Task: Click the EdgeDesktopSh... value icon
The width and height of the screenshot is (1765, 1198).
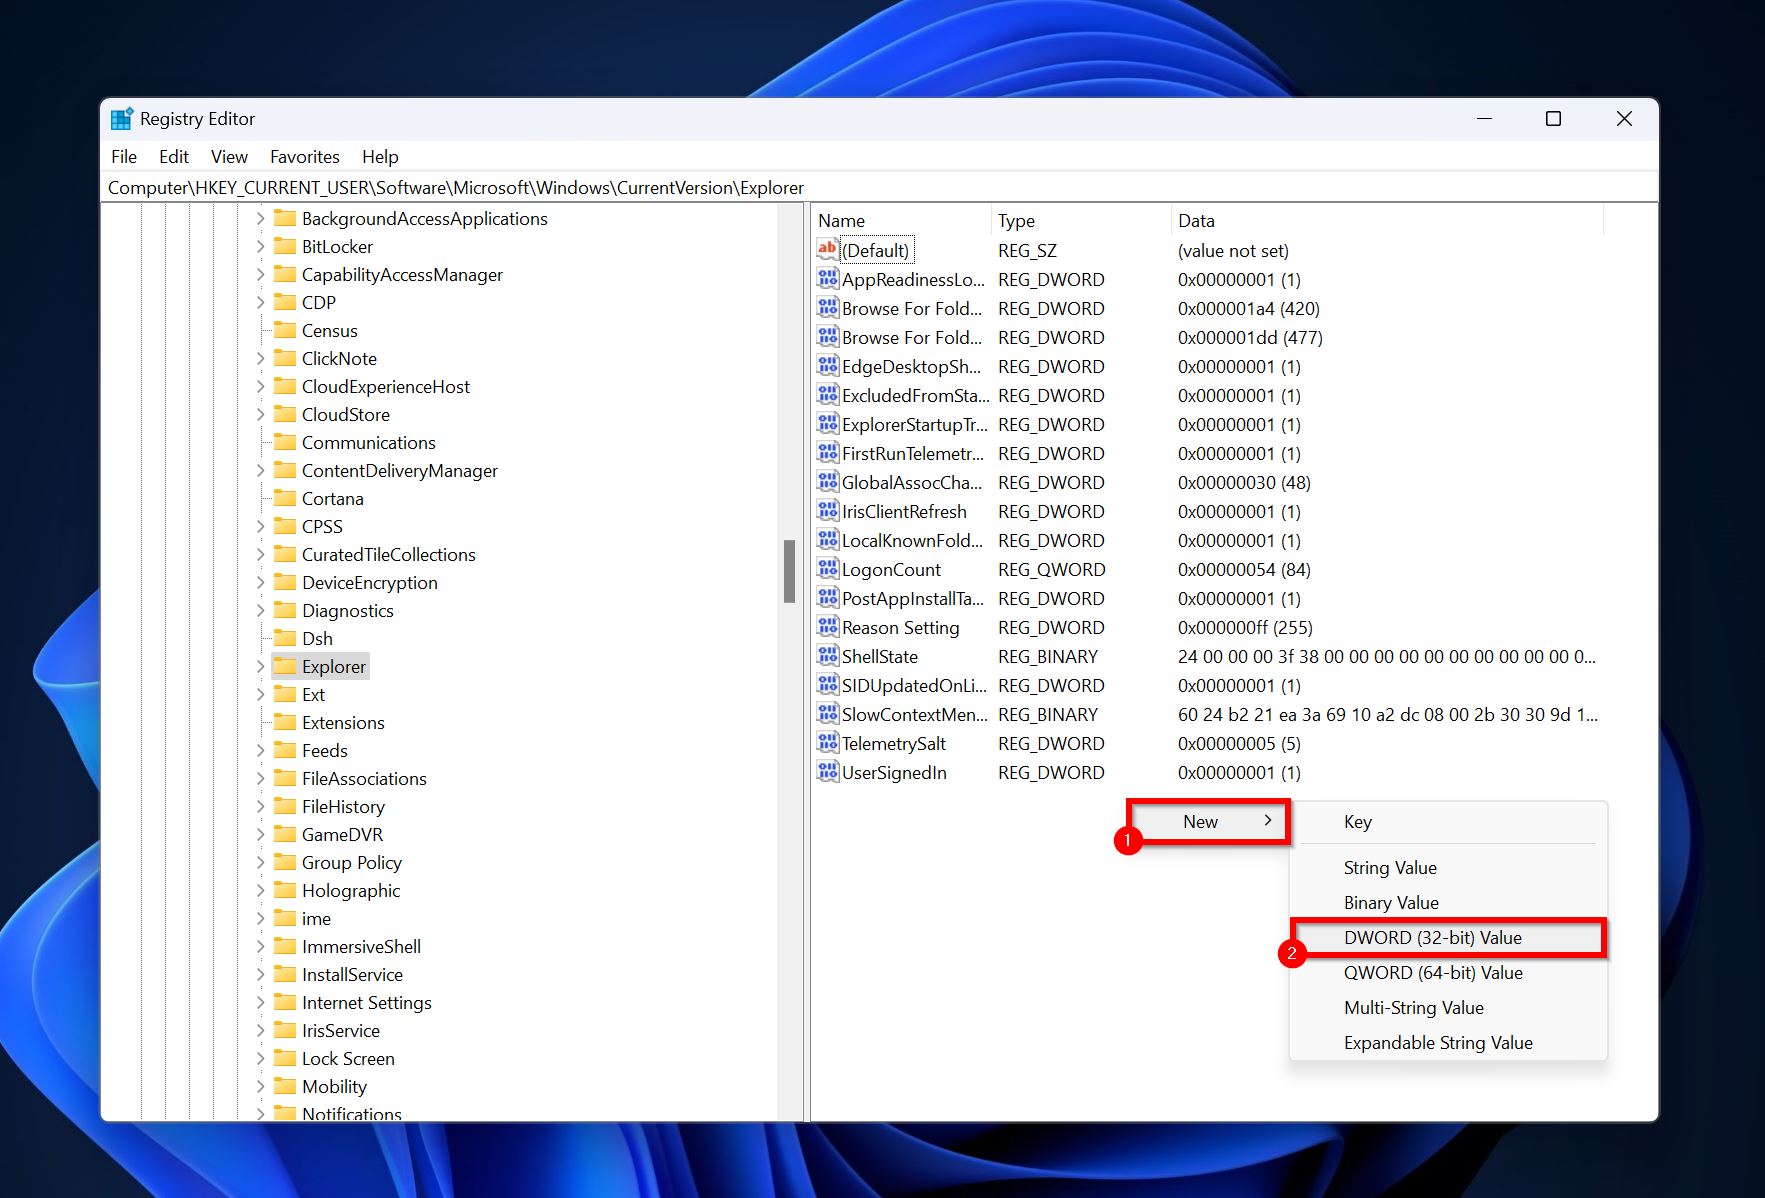Action: [827, 366]
